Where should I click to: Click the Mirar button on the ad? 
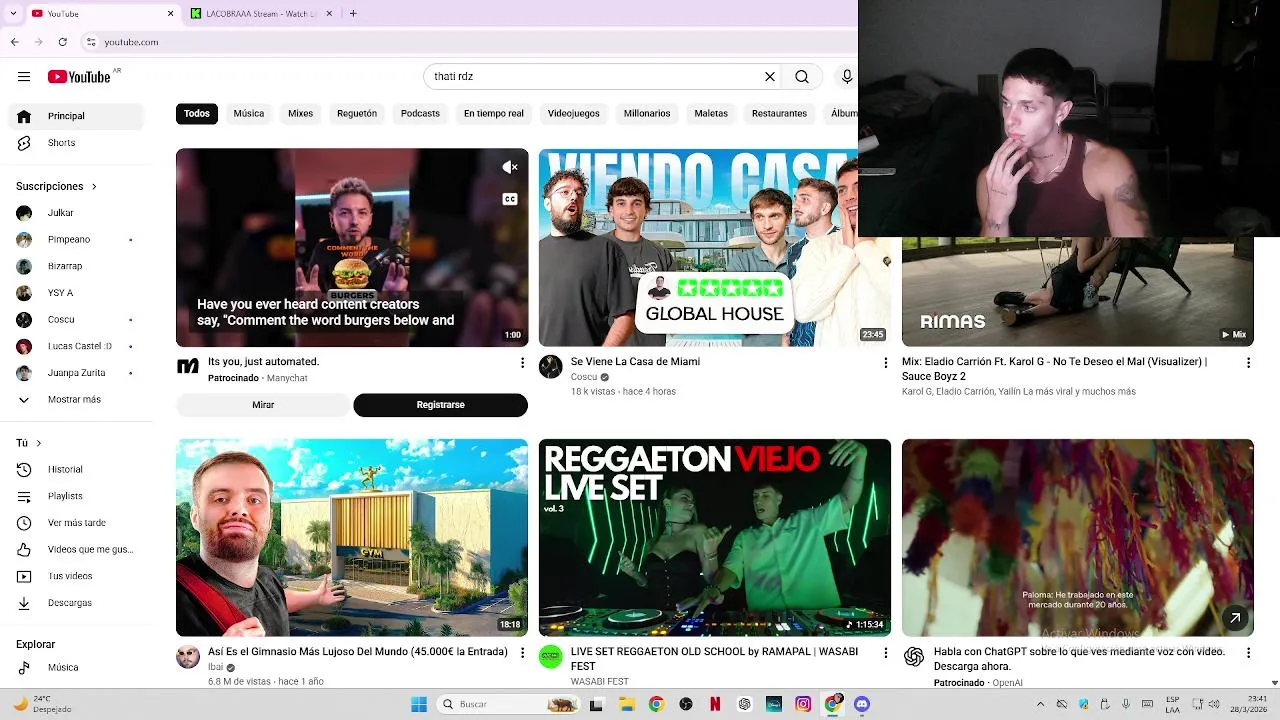(x=263, y=405)
